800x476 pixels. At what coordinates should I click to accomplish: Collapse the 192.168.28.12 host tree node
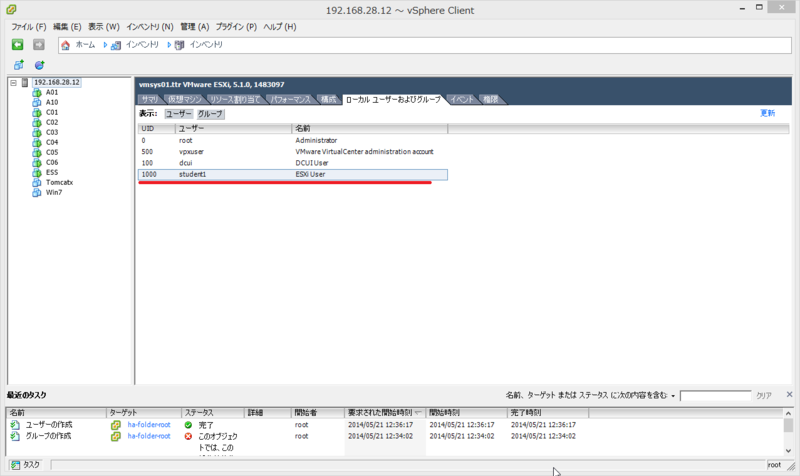pos(14,83)
